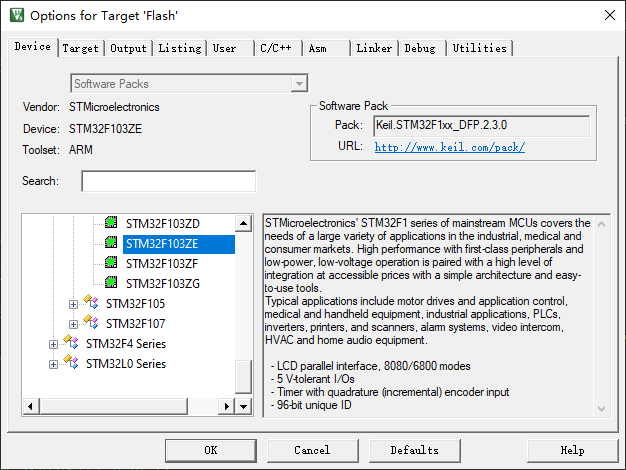Viewport: 626px width, 470px height.
Task: Select STM32F103ZD in device tree
Action: click(x=163, y=224)
